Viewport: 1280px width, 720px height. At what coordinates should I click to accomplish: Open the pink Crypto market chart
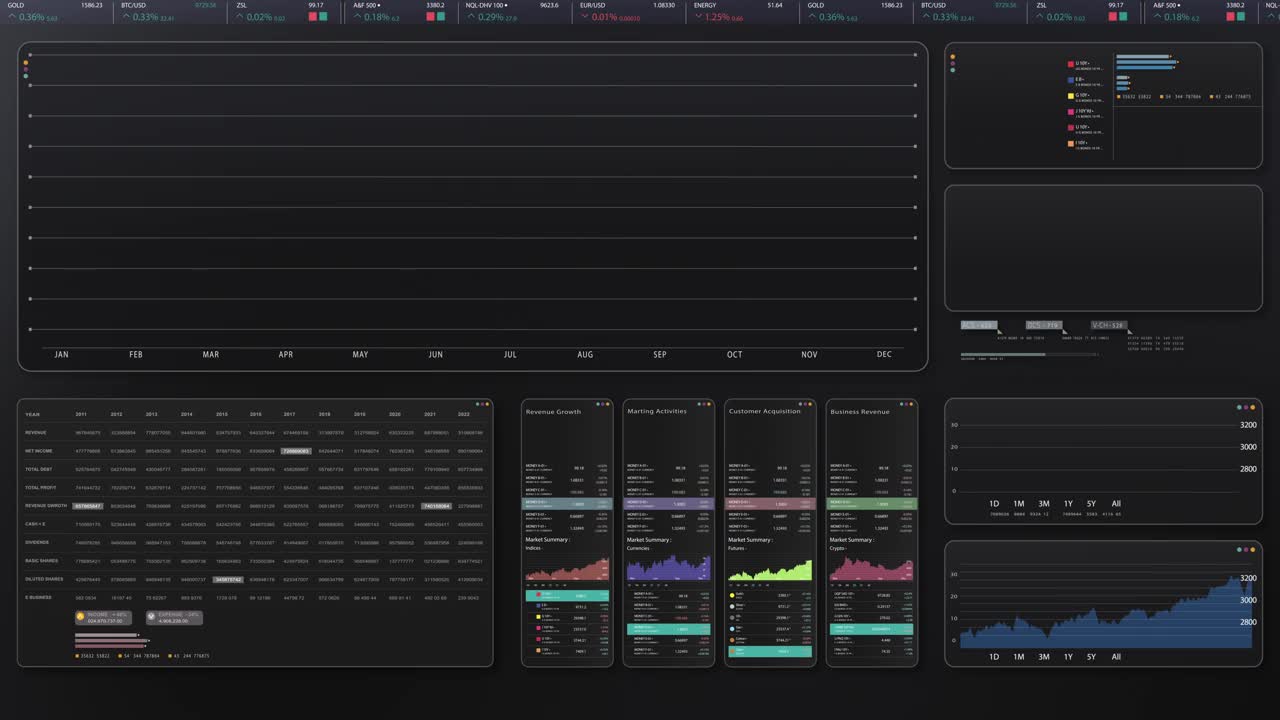point(872,570)
